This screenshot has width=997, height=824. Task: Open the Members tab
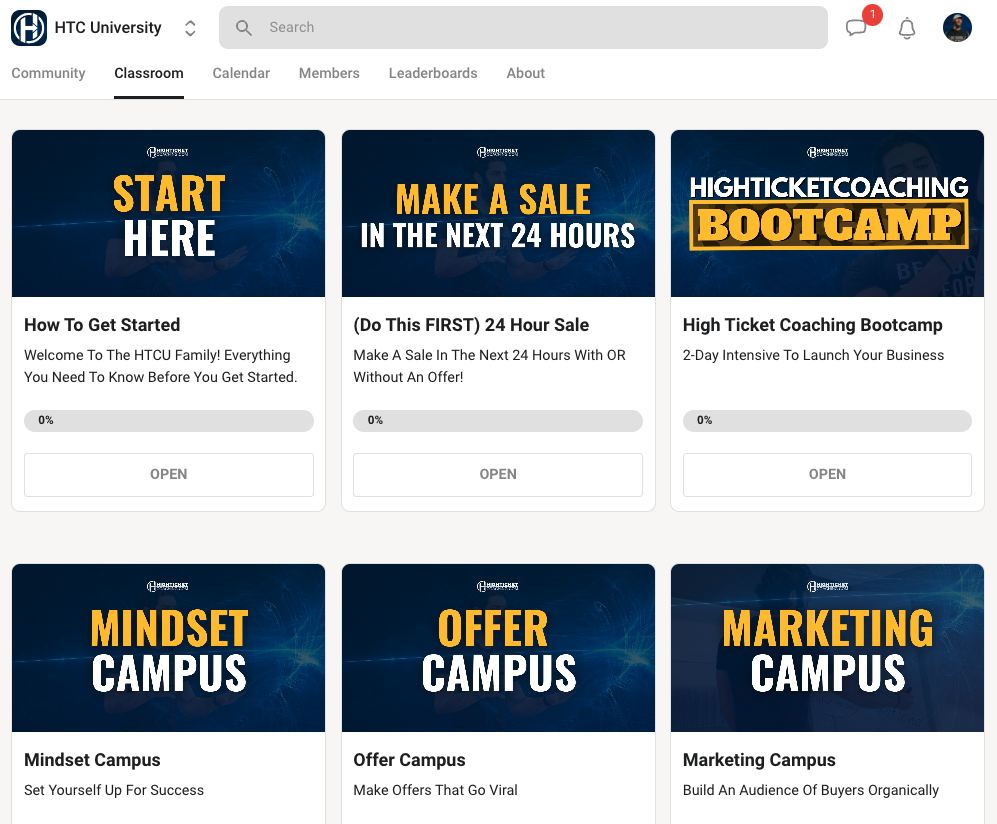[x=329, y=73]
